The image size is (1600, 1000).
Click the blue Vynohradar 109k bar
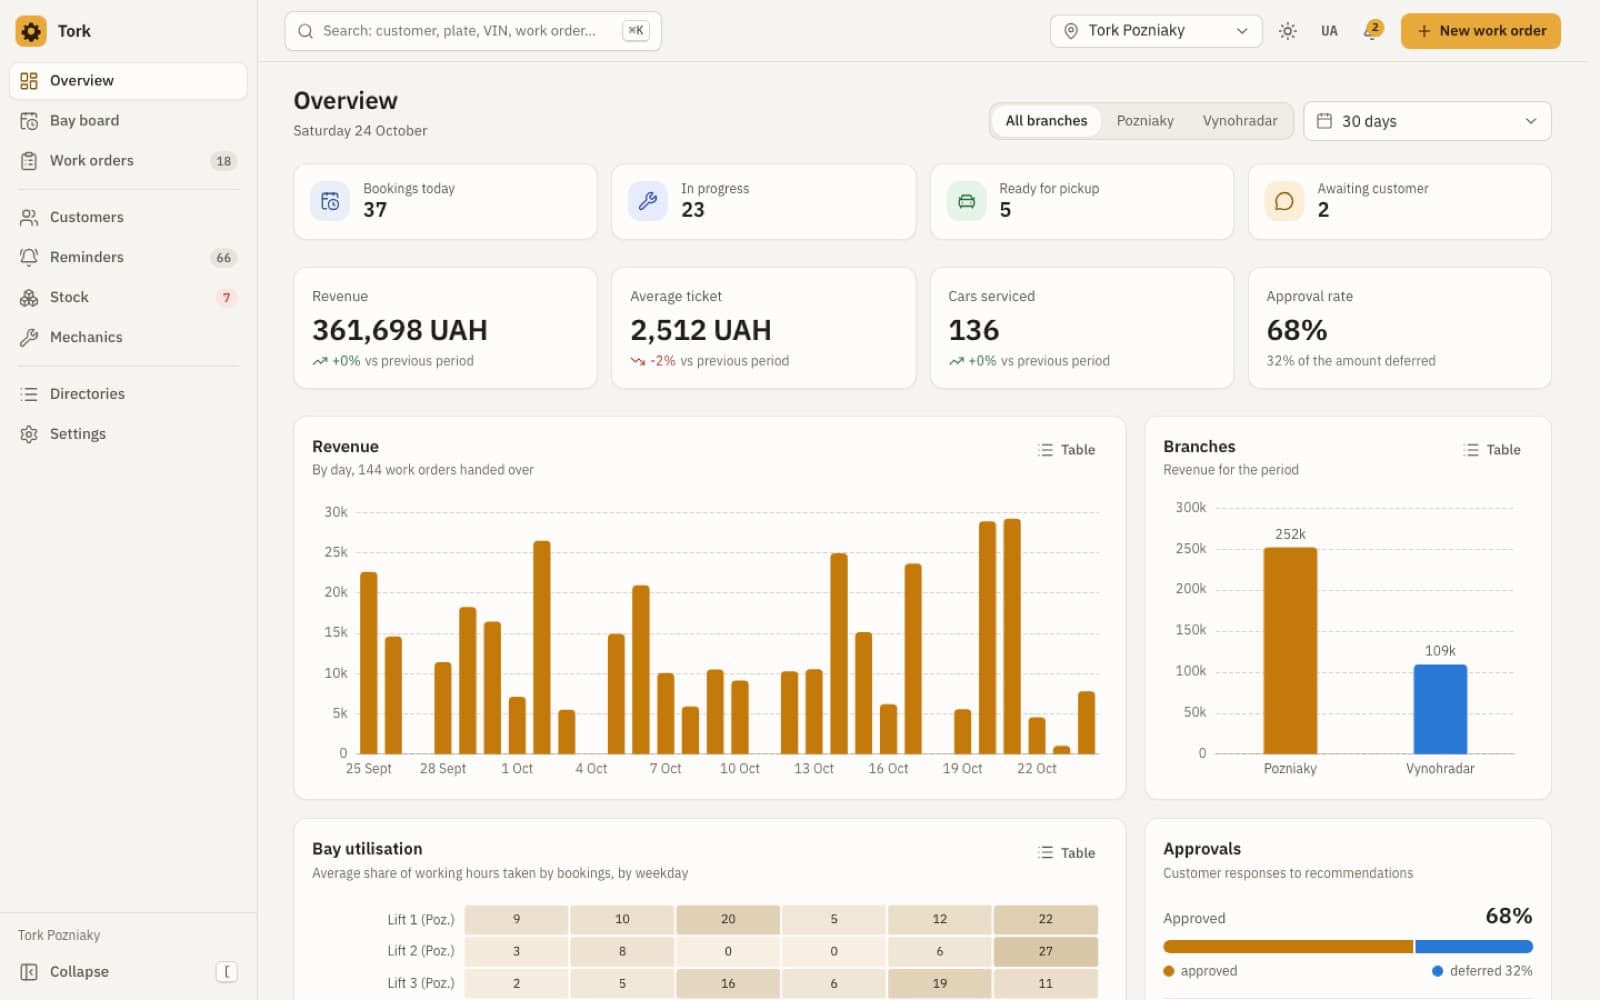pyautogui.click(x=1440, y=709)
